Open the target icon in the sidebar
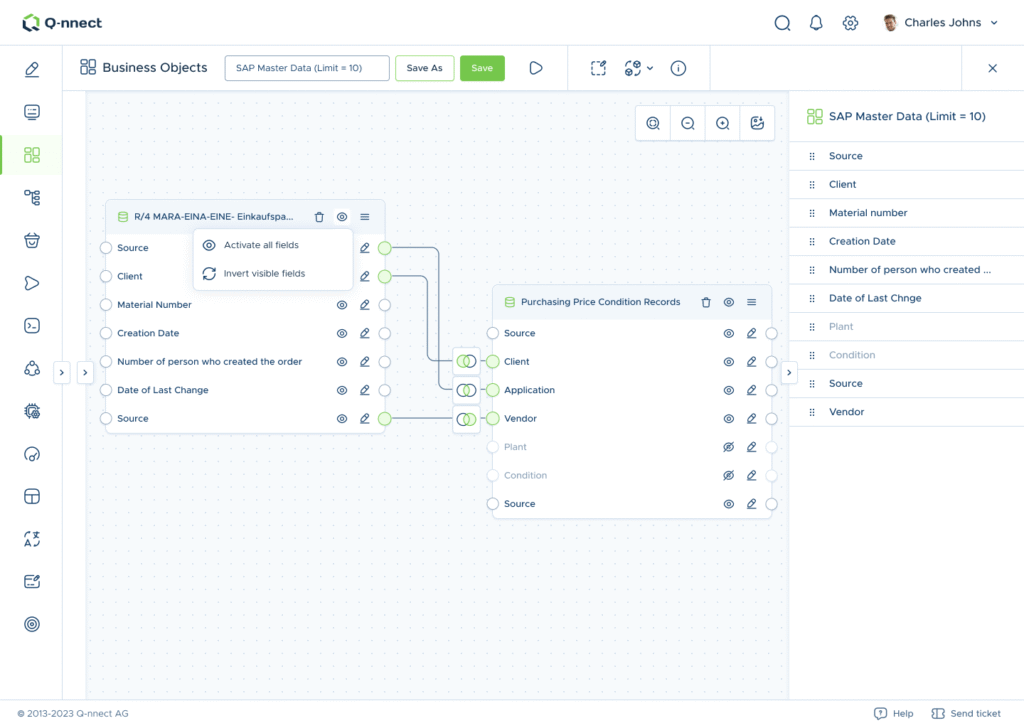This screenshot has width=1024, height=728. coord(31,624)
